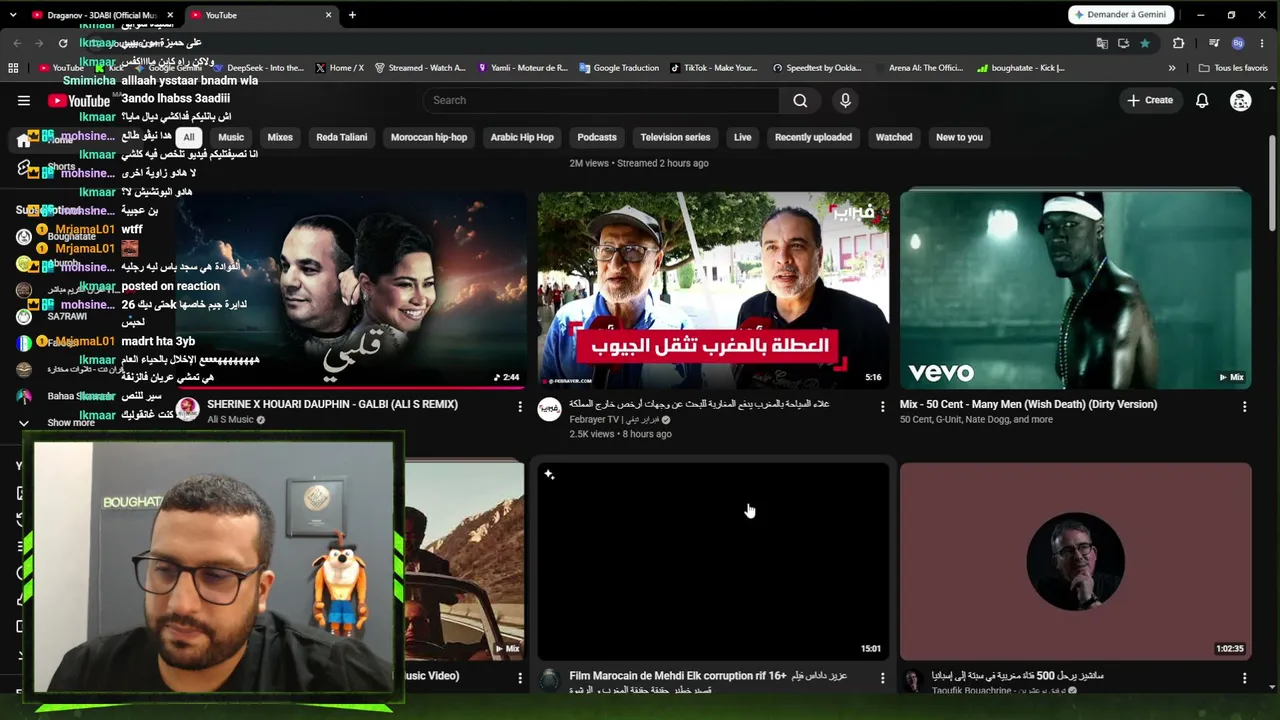
Task: Open options for the 50 Cent mix
Action: [1244, 406]
